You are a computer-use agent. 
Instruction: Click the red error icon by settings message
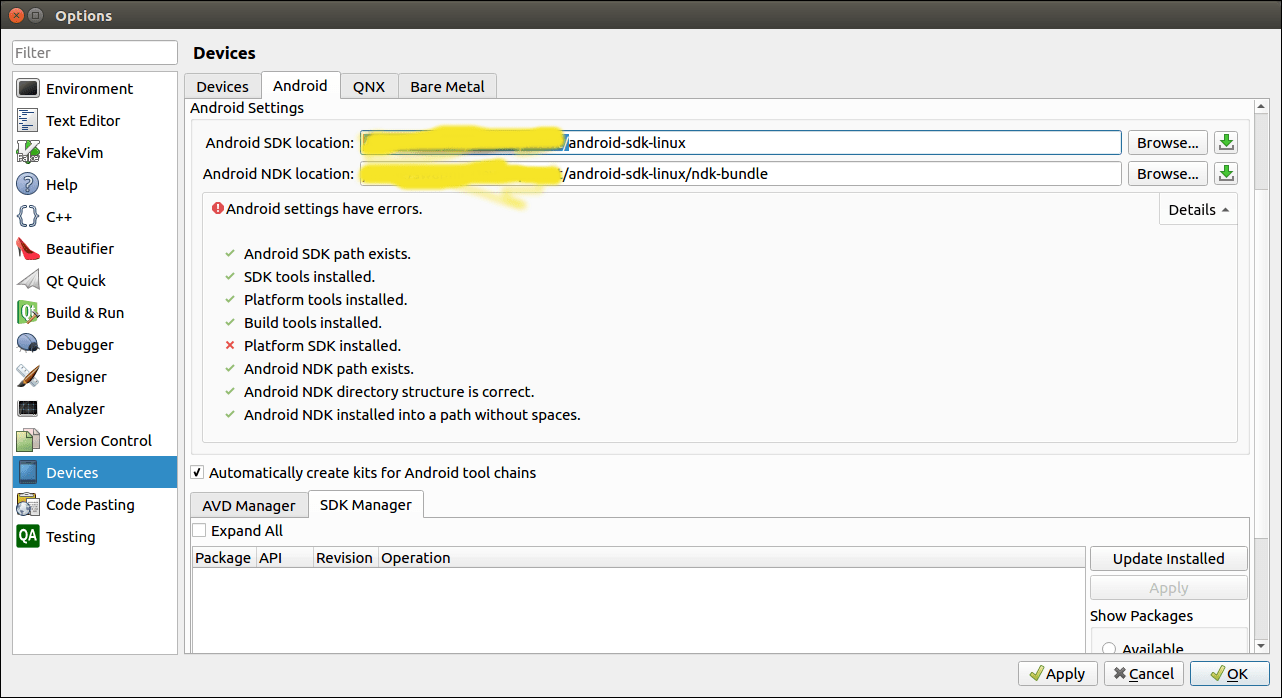218,209
